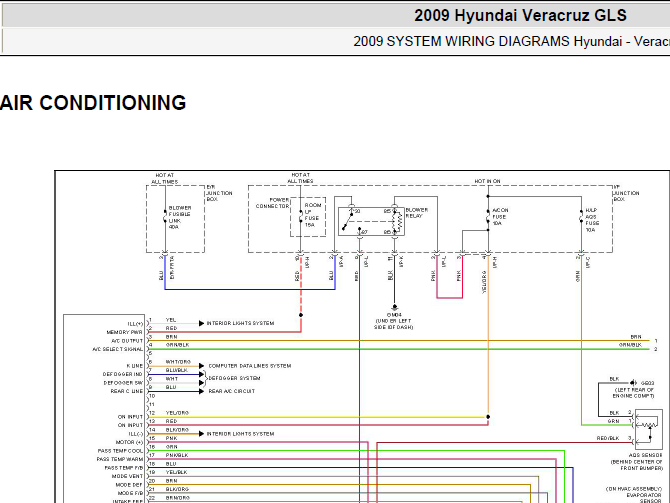
Task: Click the 'EVAPORATOR SENSOR' label
Action: pos(644,498)
